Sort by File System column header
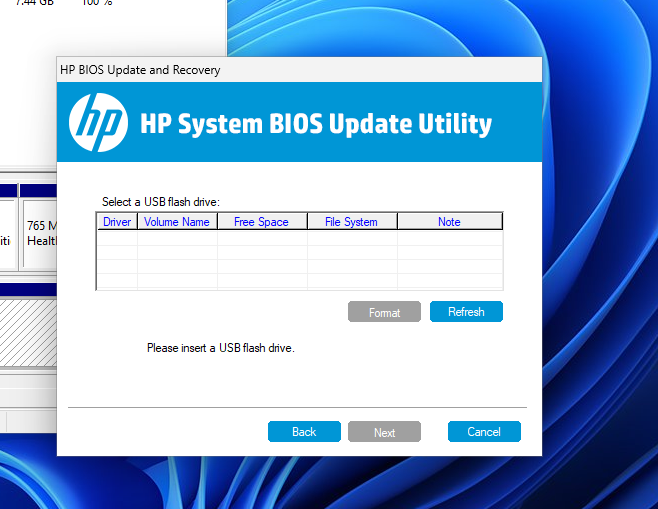This screenshot has width=658, height=509. [352, 222]
